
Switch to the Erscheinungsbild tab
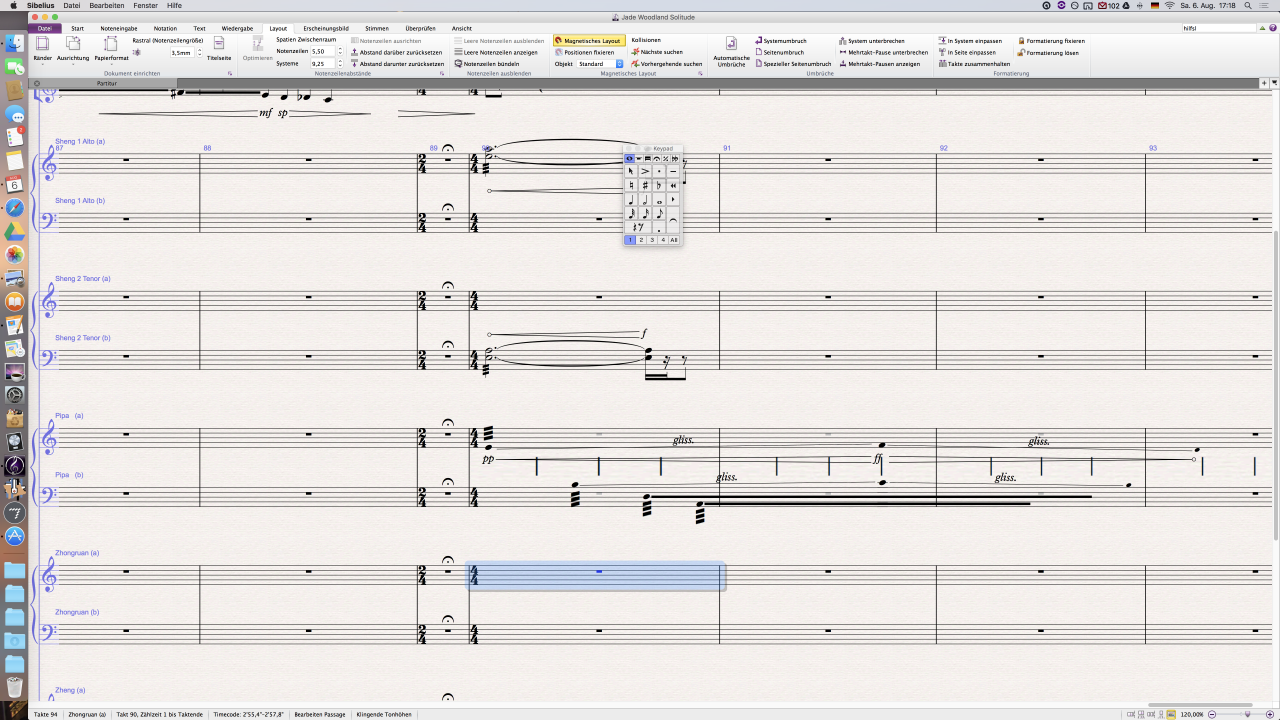[326, 29]
